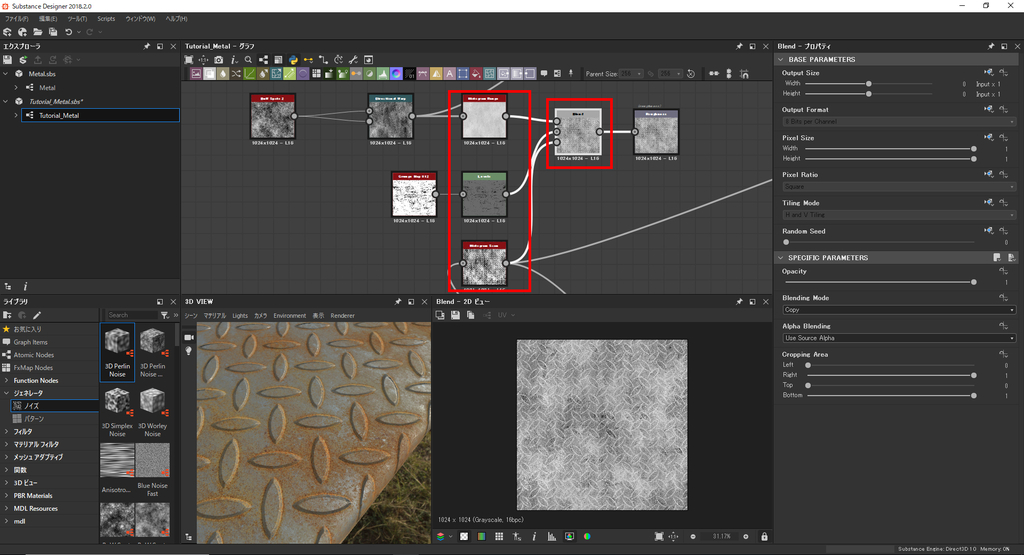Open the Alpha Blending dropdown
1024x555 pixels.
coord(898,338)
